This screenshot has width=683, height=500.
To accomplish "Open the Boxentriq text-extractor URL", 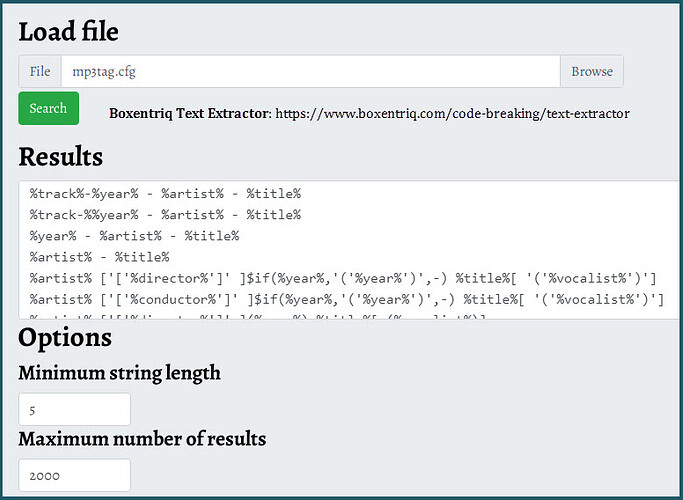I will point(453,114).
